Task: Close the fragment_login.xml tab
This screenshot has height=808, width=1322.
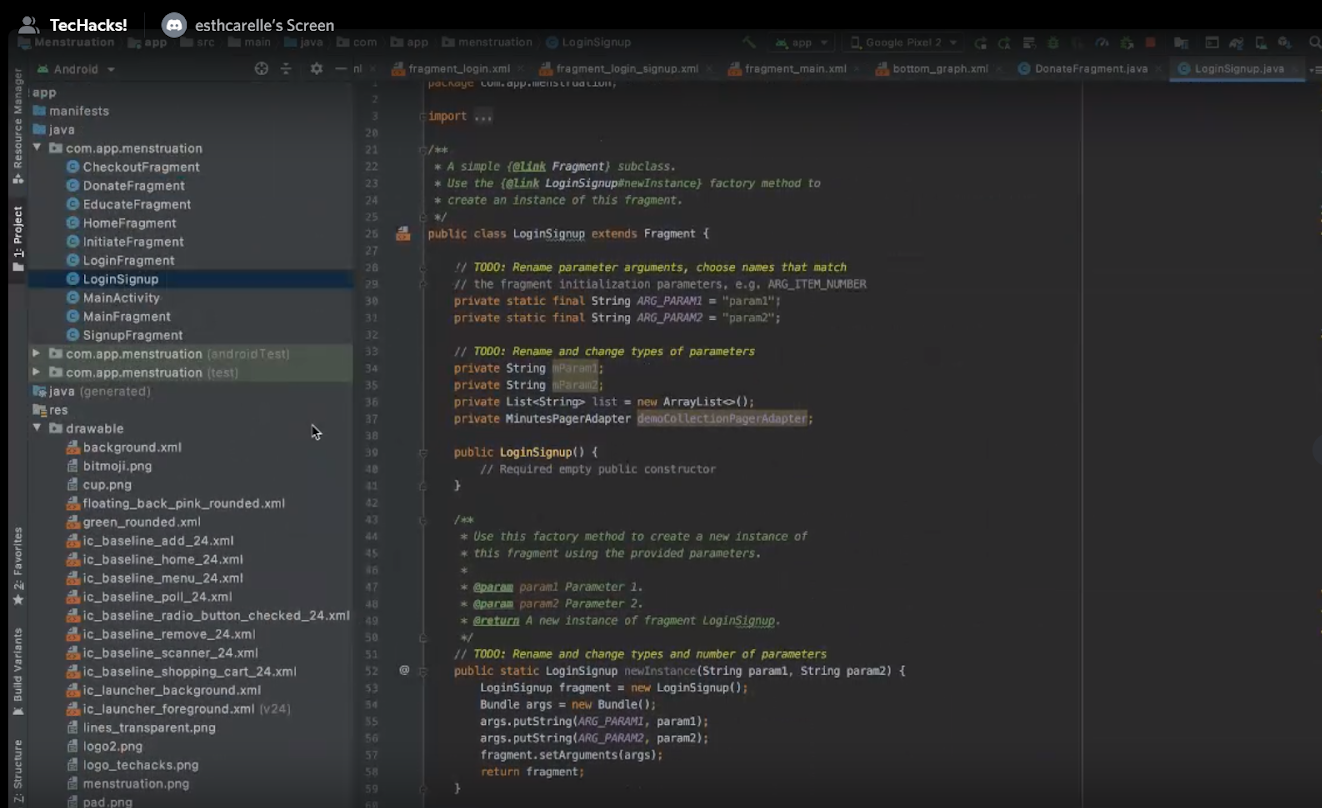Action: point(519,69)
